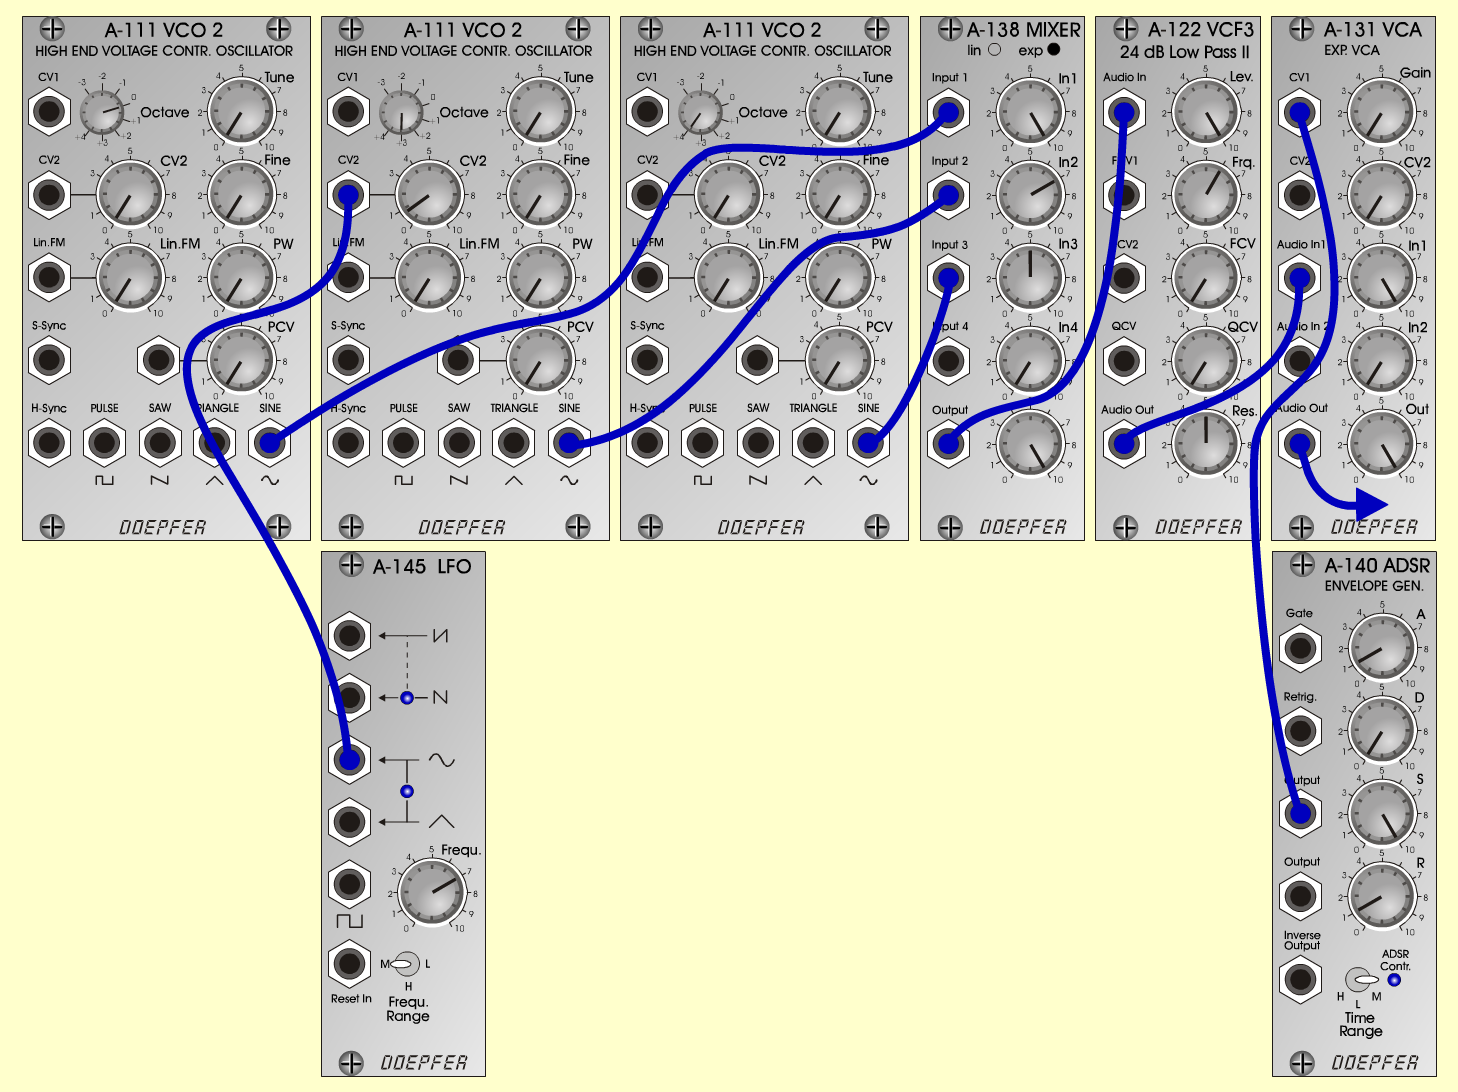The image size is (1458, 1092).
Task: Click the Audio Out jack on A-122 VCF3
Action: [x=1124, y=443]
